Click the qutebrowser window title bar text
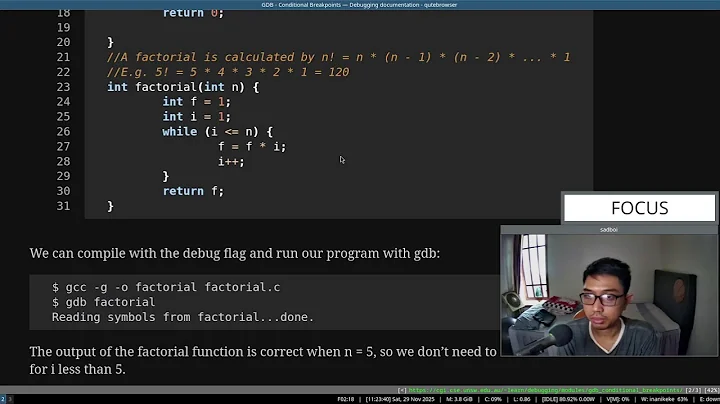This screenshot has width=720, height=404. pos(360,5)
